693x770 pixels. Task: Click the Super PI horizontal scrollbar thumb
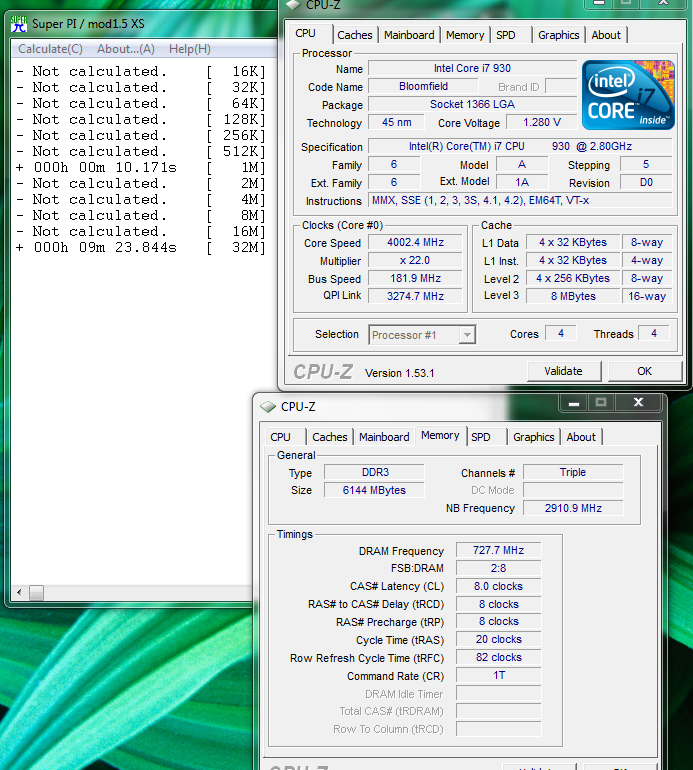pyautogui.click(x=36, y=593)
